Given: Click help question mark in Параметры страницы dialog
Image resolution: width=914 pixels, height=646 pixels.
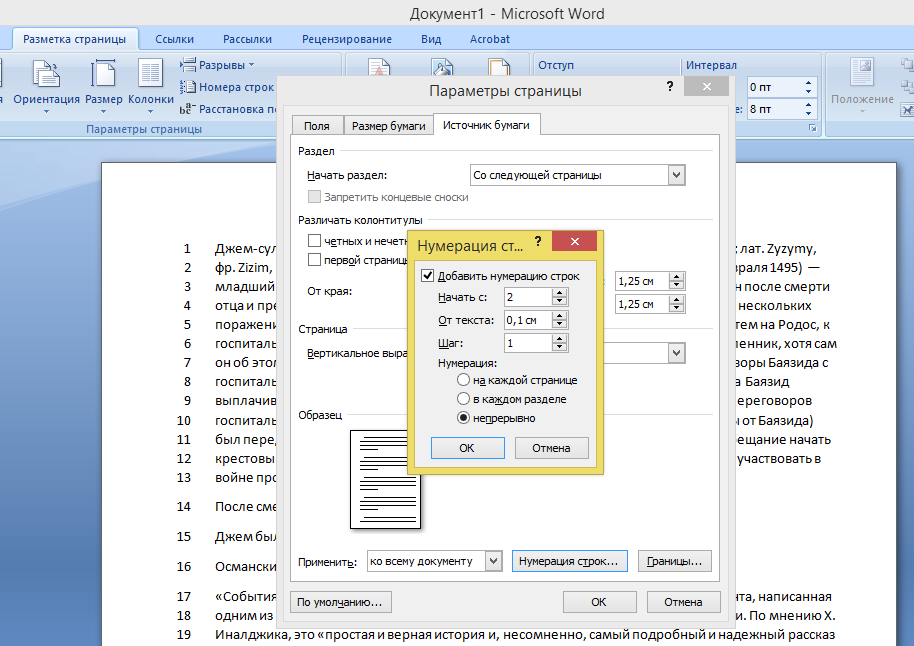Looking at the screenshot, I should (670, 86).
